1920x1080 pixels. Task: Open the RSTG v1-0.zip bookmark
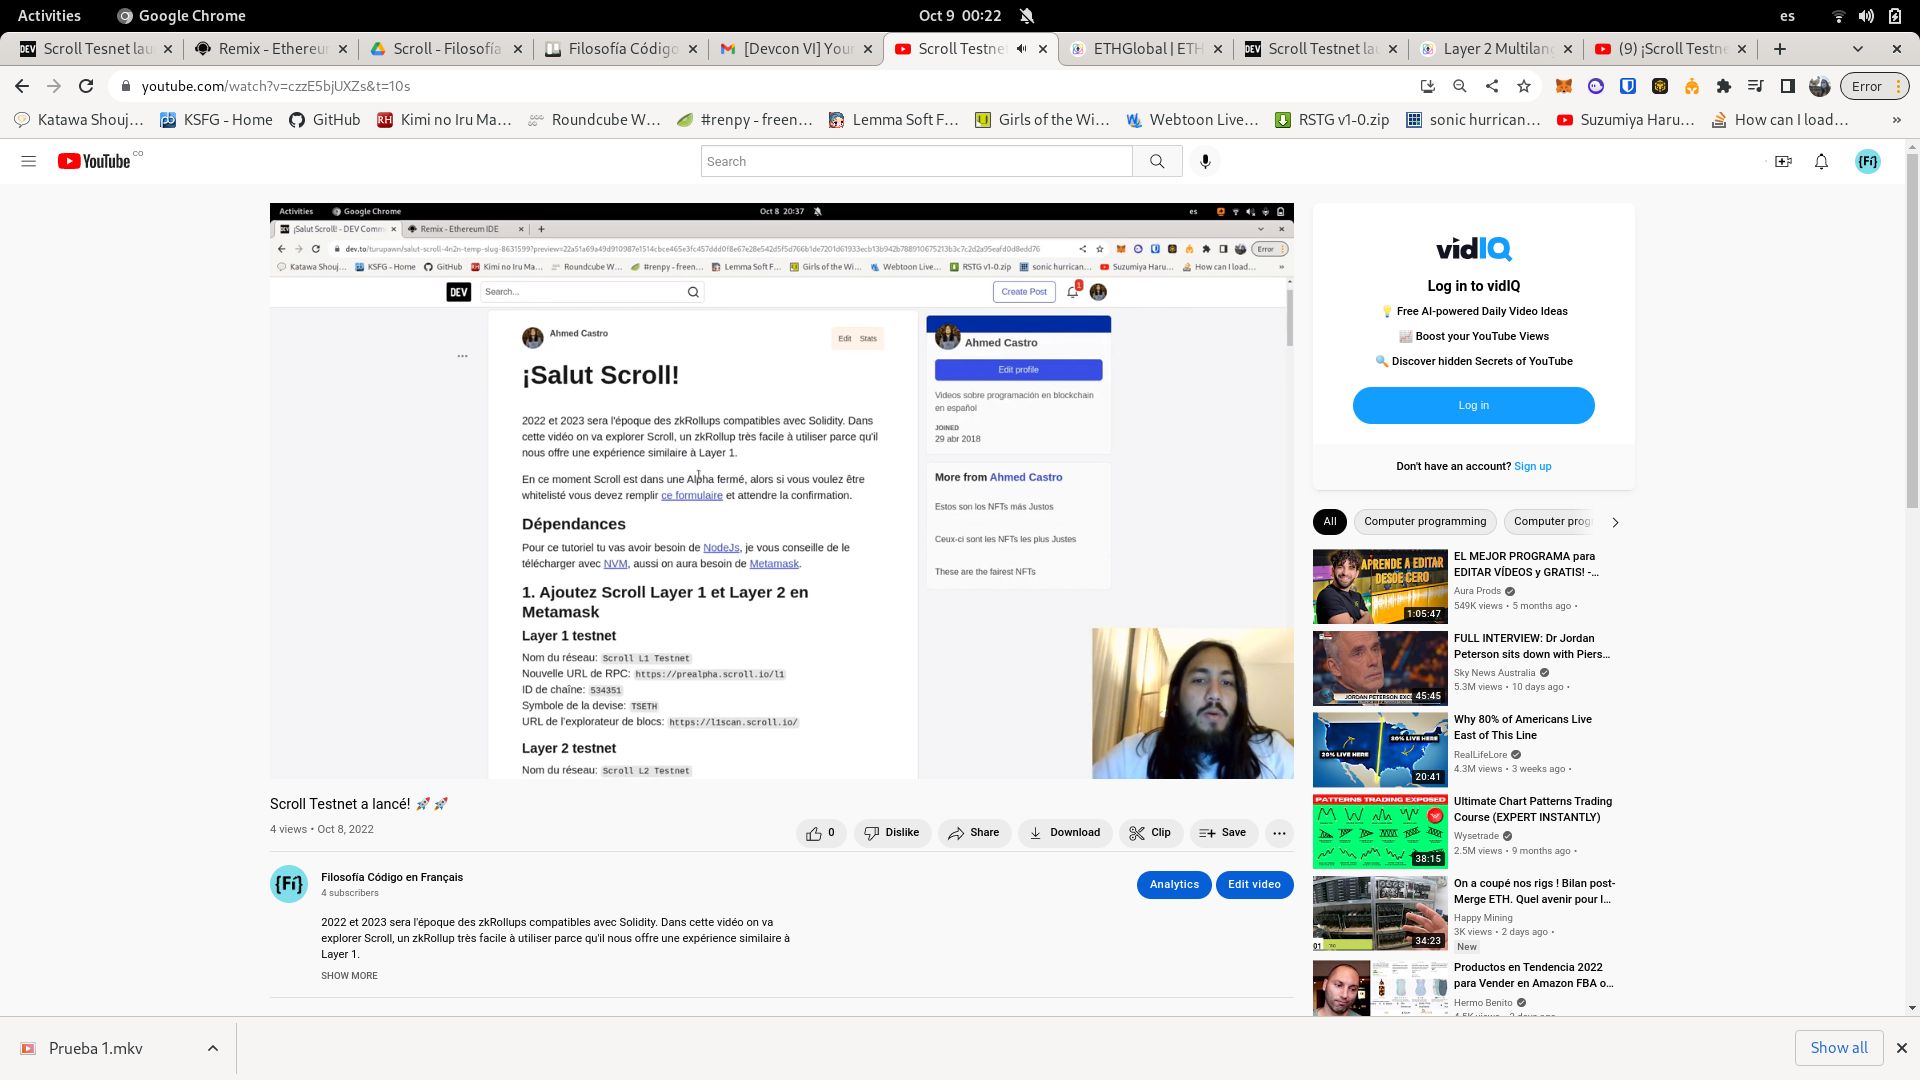(x=1332, y=119)
